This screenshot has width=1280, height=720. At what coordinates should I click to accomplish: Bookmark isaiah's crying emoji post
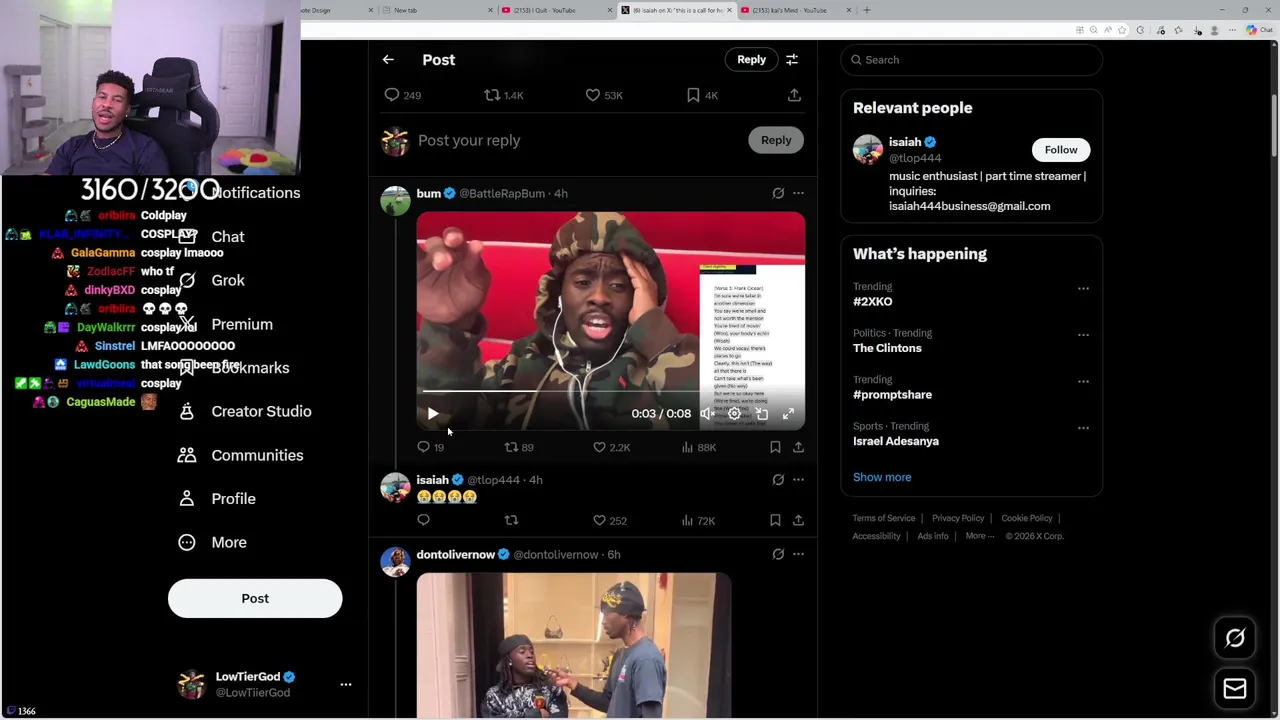click(x=775, y=520)
